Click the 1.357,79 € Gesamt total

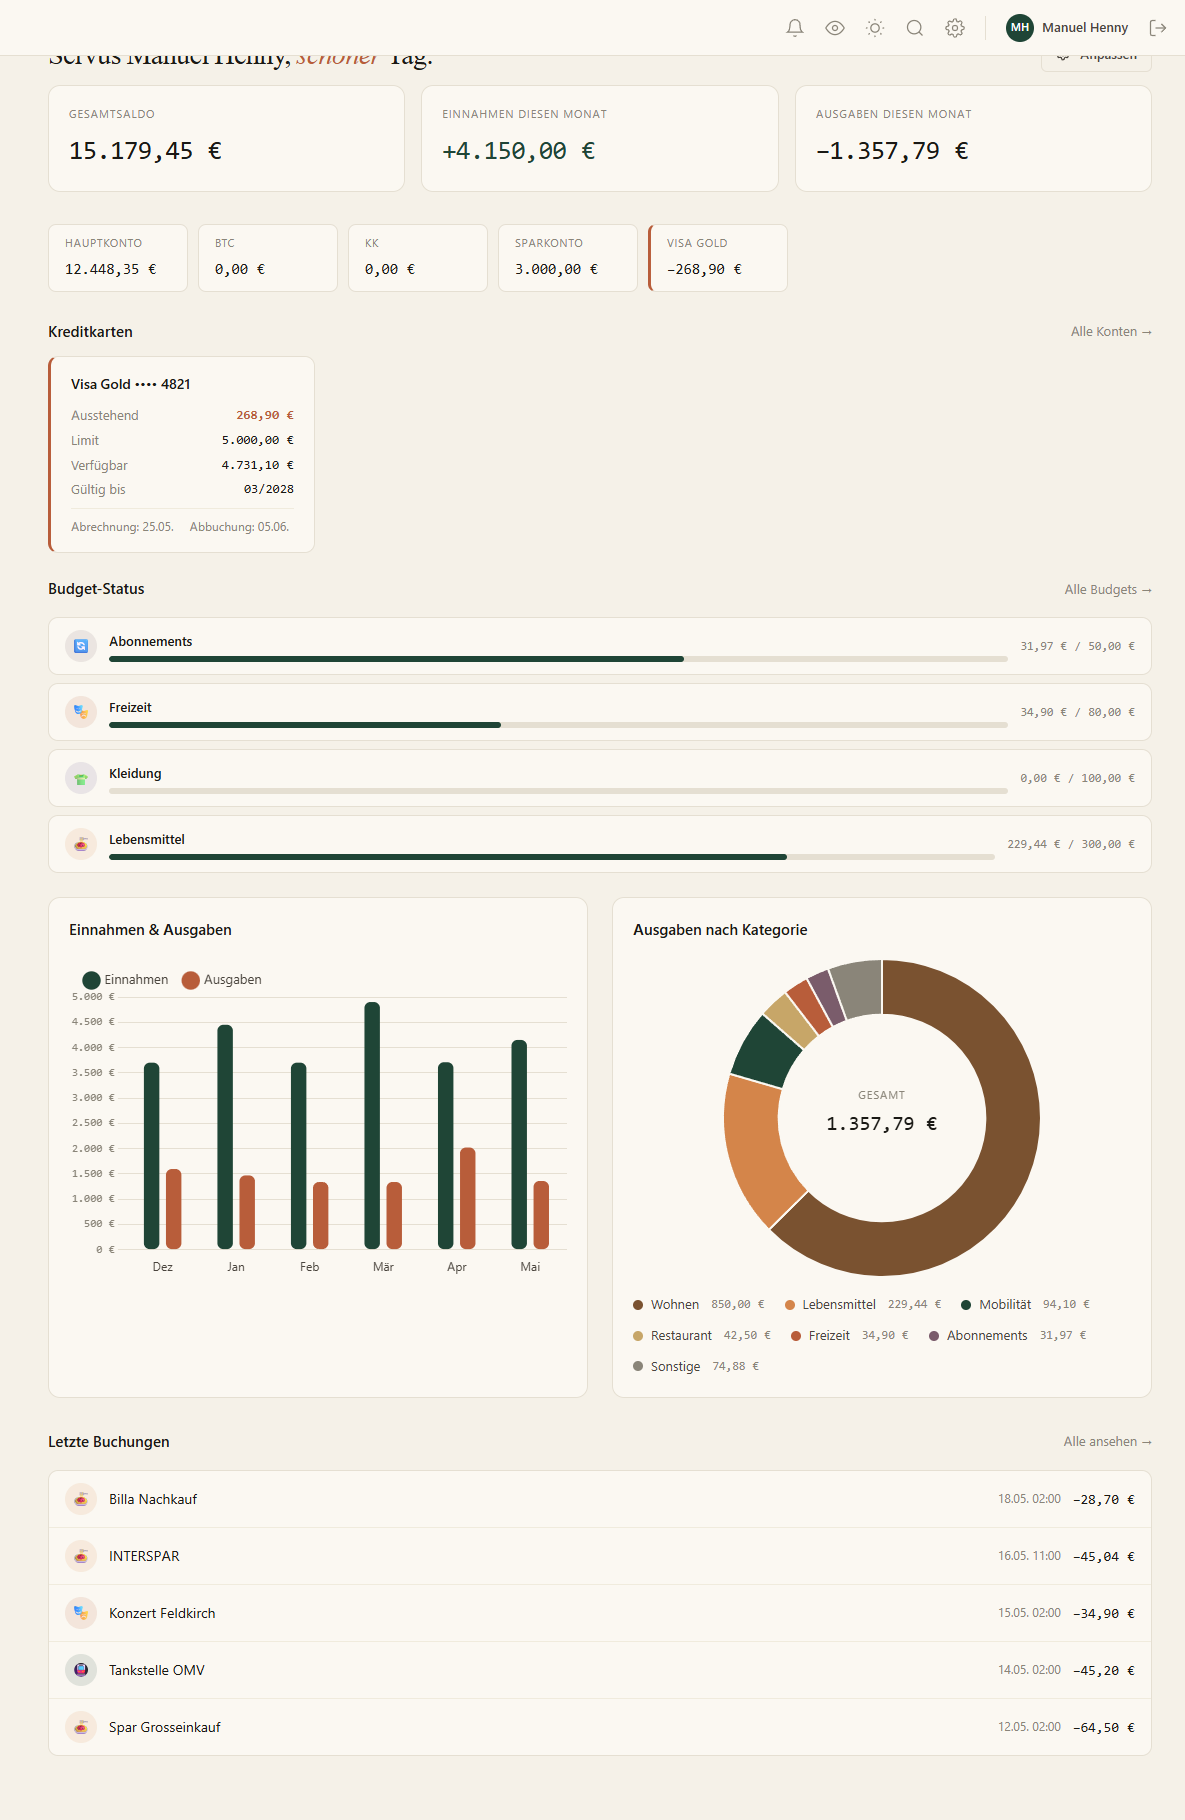pyautogui.click(x=882, y=1124)
